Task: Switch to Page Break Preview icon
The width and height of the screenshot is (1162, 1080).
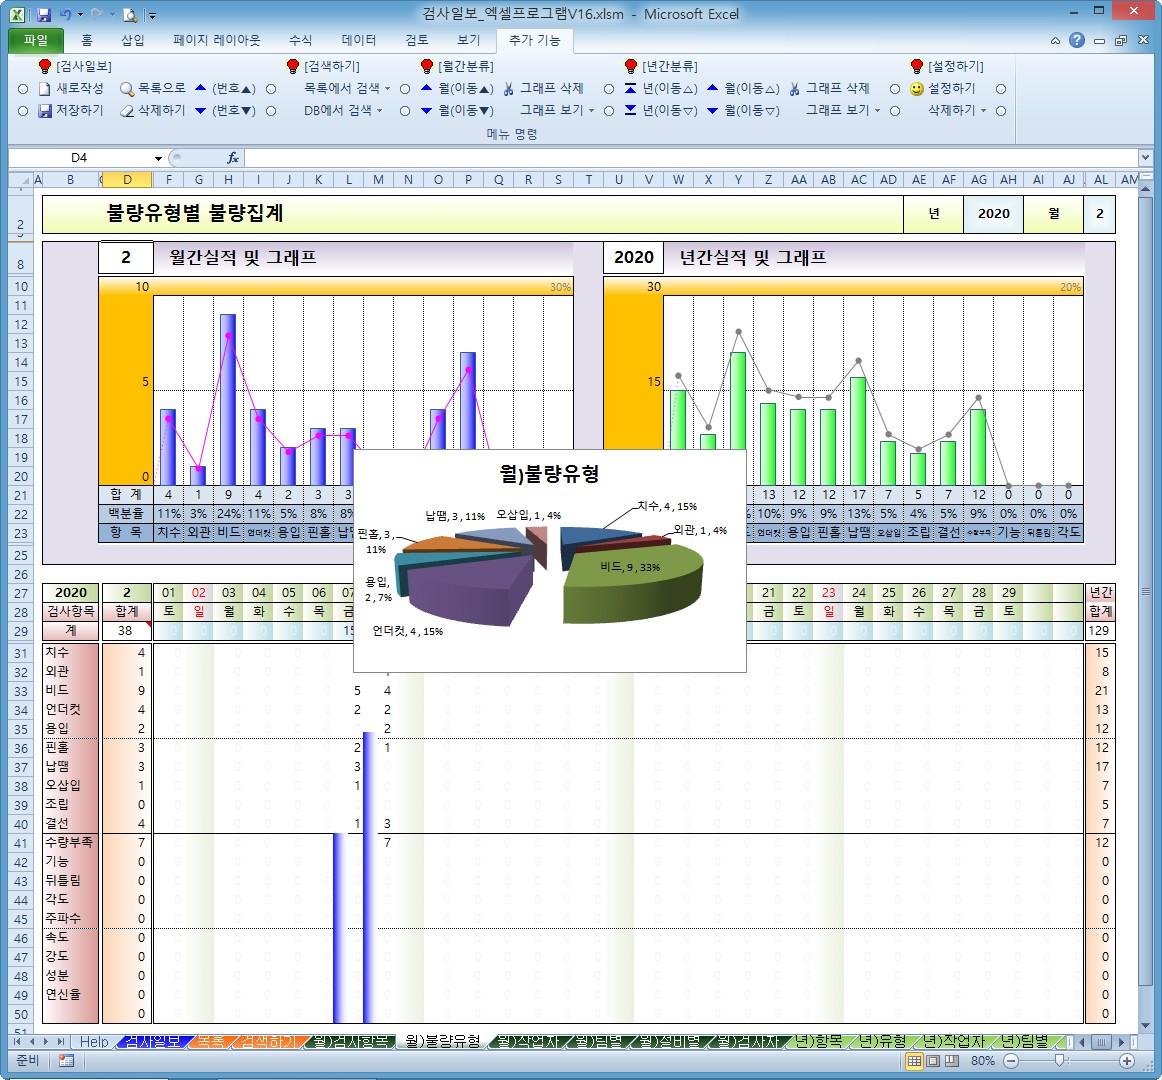Action: pos(952,1061)
